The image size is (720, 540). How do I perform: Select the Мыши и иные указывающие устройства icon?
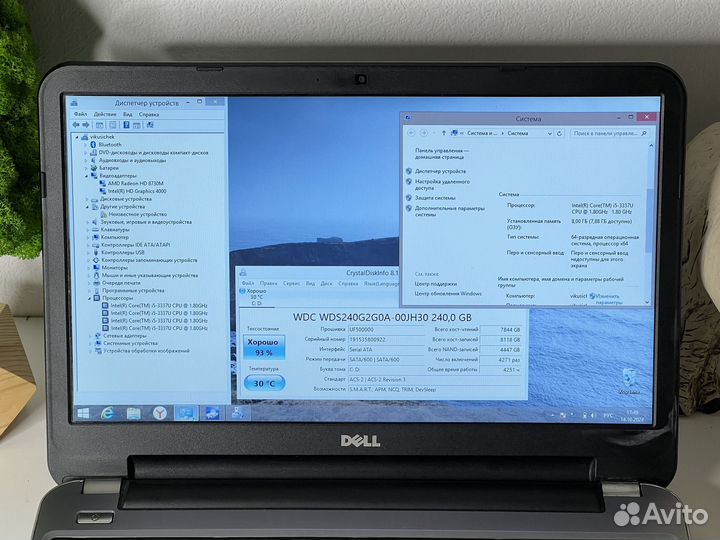point(96,275)
